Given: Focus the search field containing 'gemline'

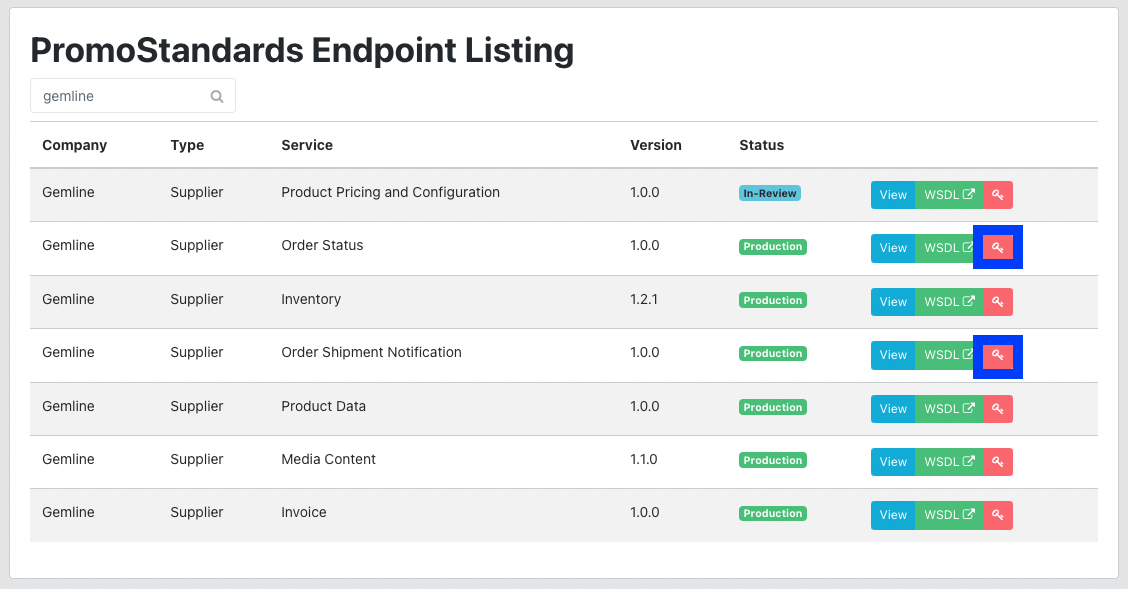Looking at the screenshot, I should 133,96.
